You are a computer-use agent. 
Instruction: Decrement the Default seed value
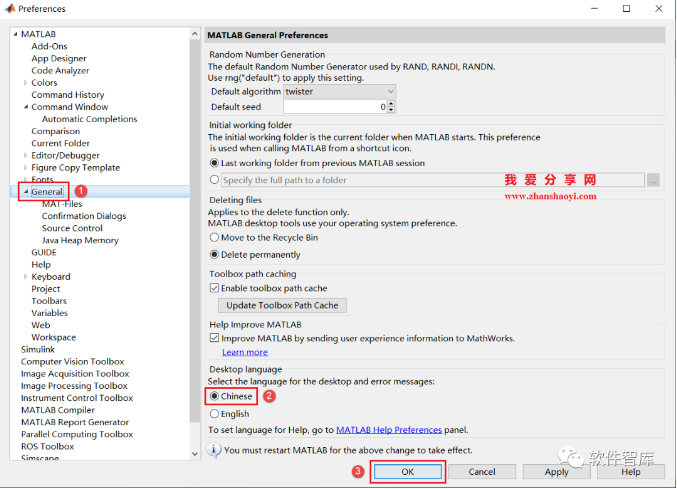(391, 110)
